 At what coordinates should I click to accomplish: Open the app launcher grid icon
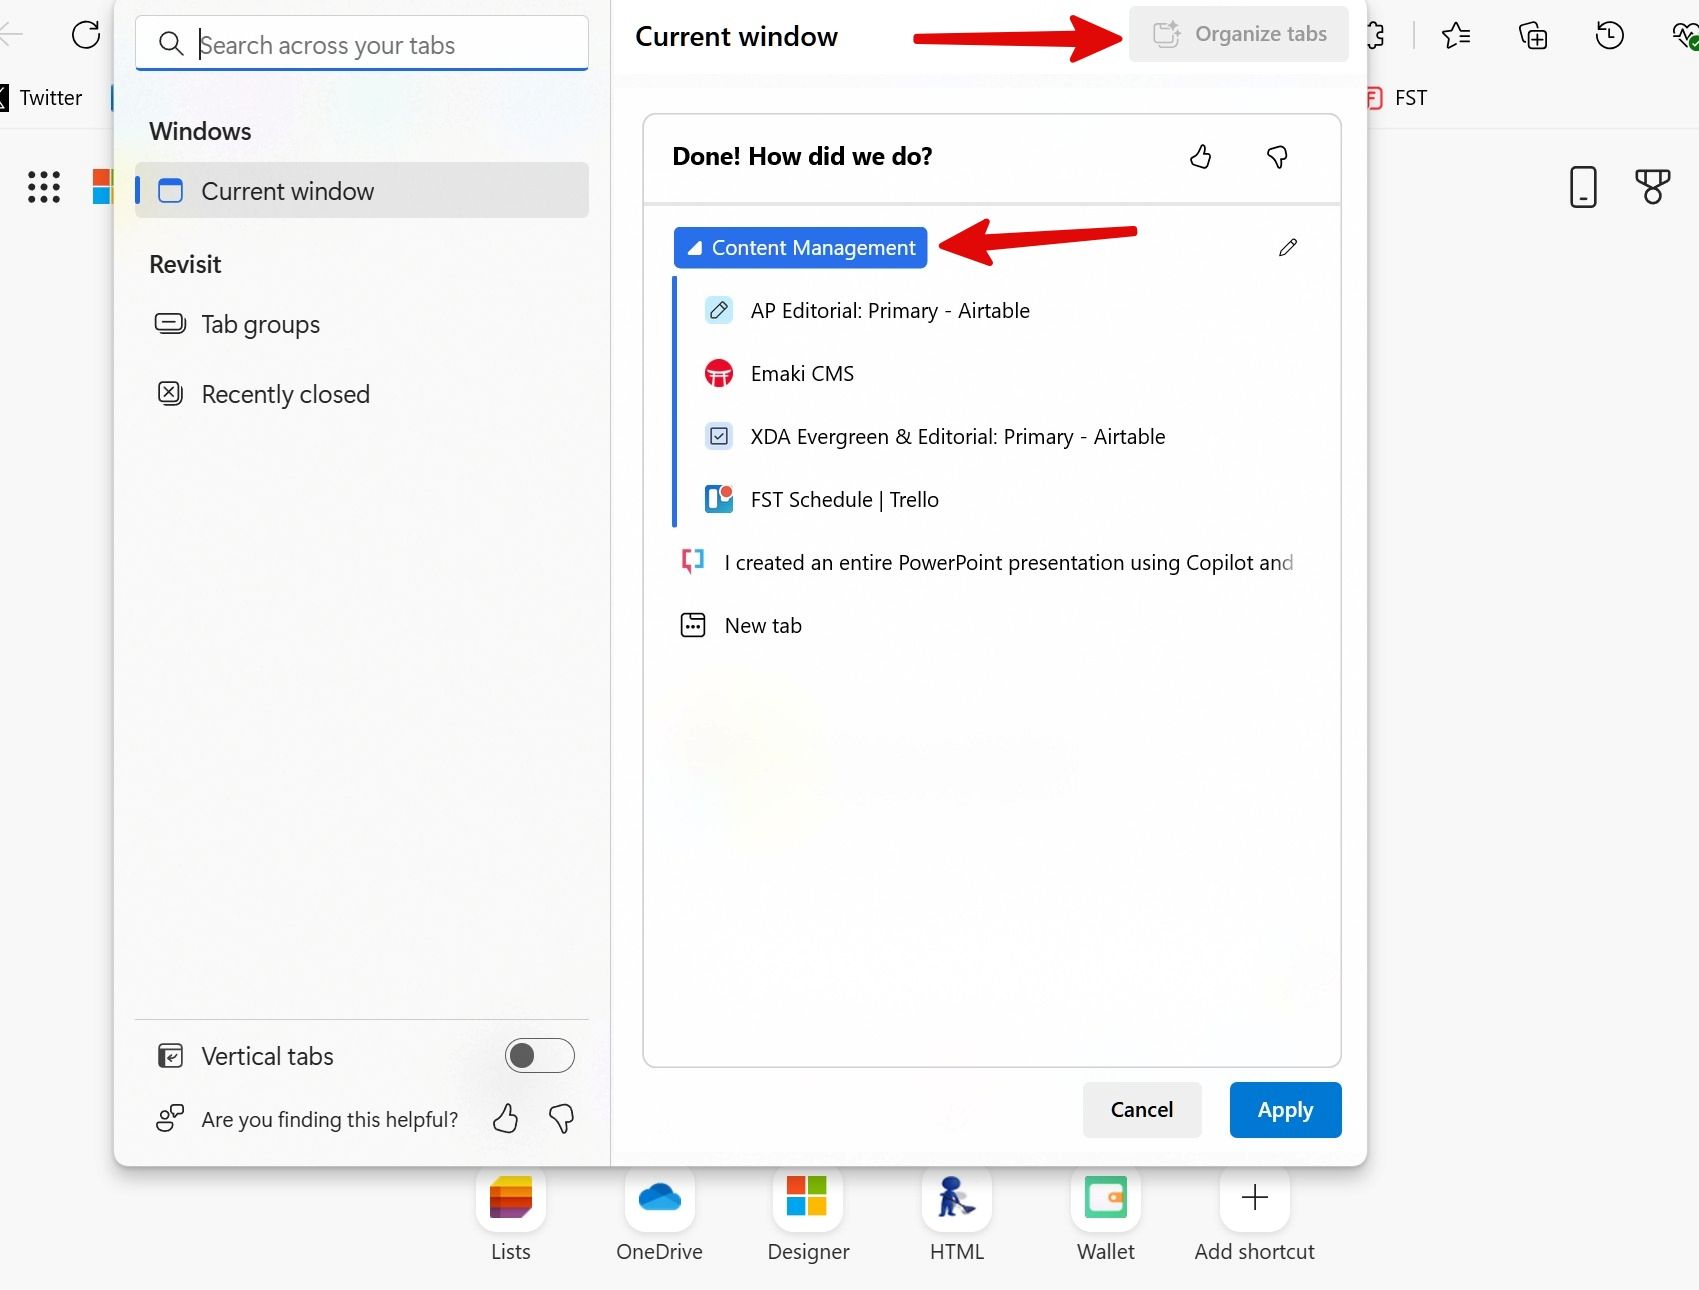44,187
